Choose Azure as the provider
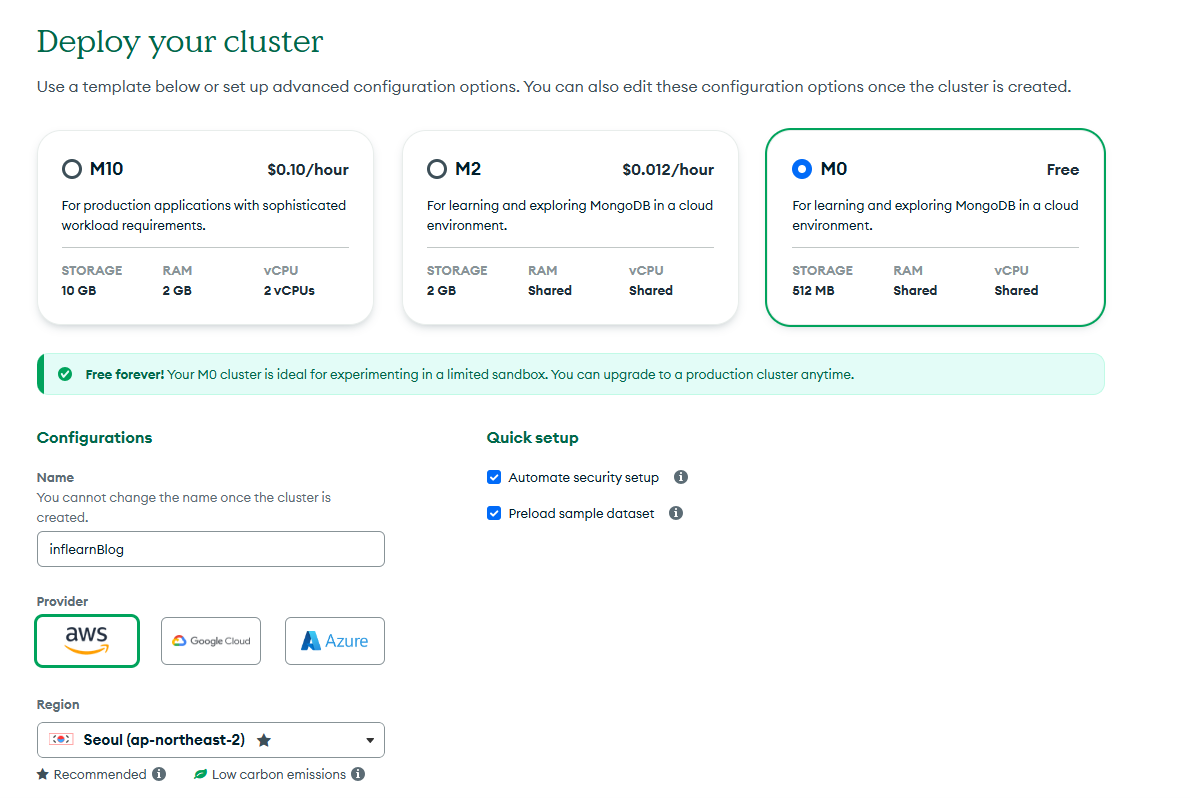The height and width of the screenshot is (798, 1190). [x=335, y=641]
